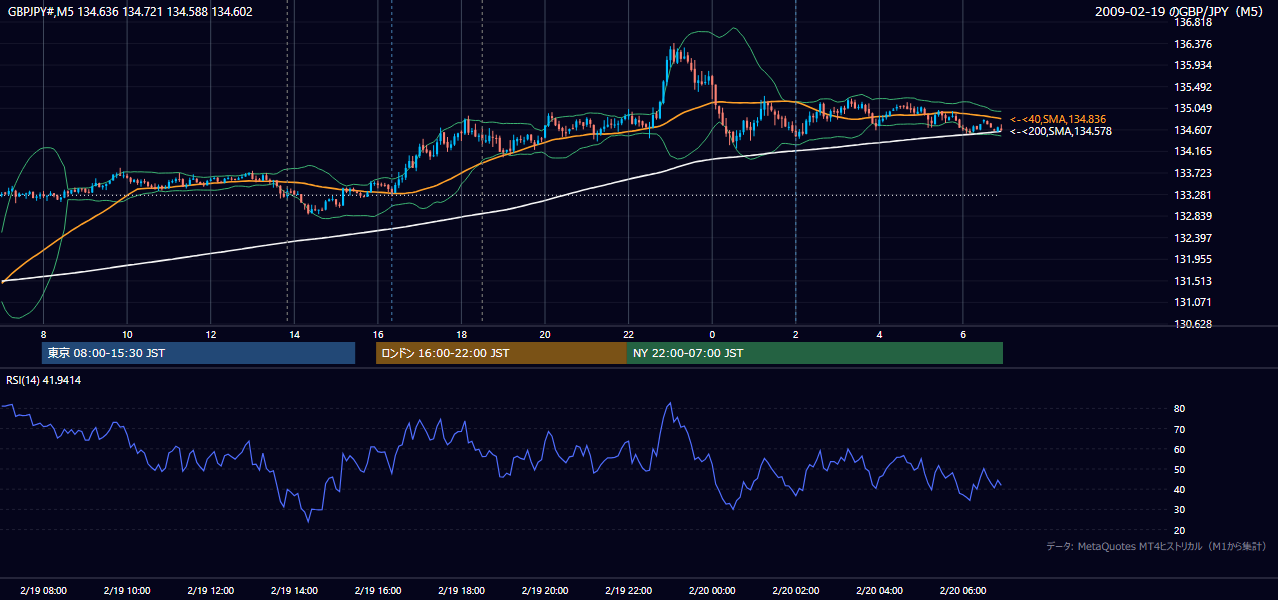Click the 2/20 02:00 time label
The width and height of the screenshot is (1278, 600).
tap(795, 590)
